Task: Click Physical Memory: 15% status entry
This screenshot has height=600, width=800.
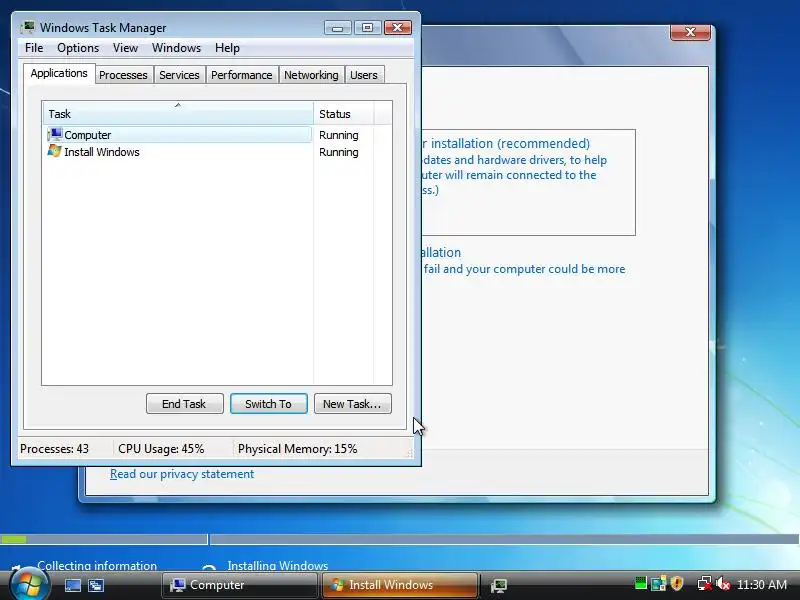Action: (x=297, y=449)
